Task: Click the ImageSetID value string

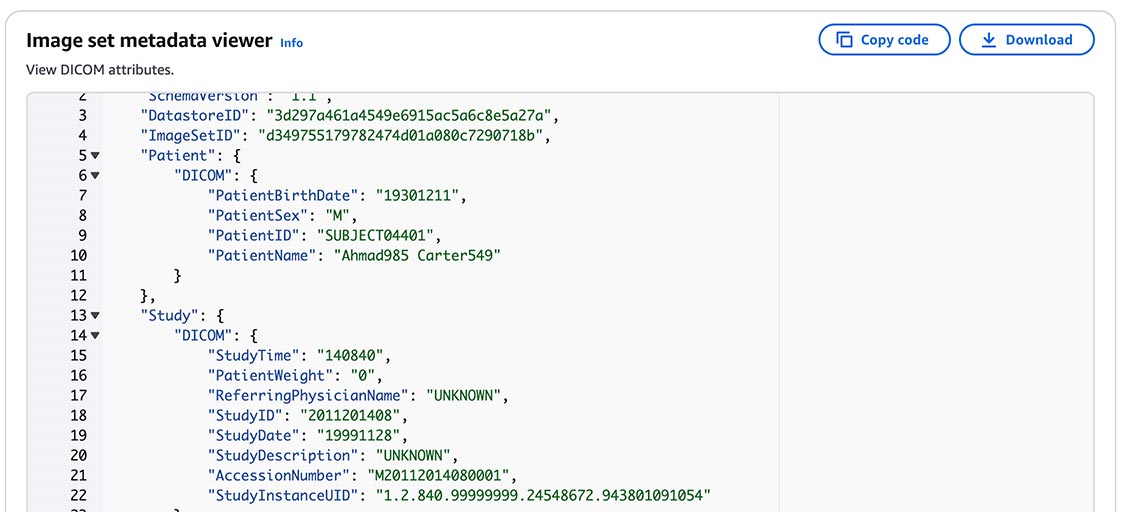Action: (400, 135)
